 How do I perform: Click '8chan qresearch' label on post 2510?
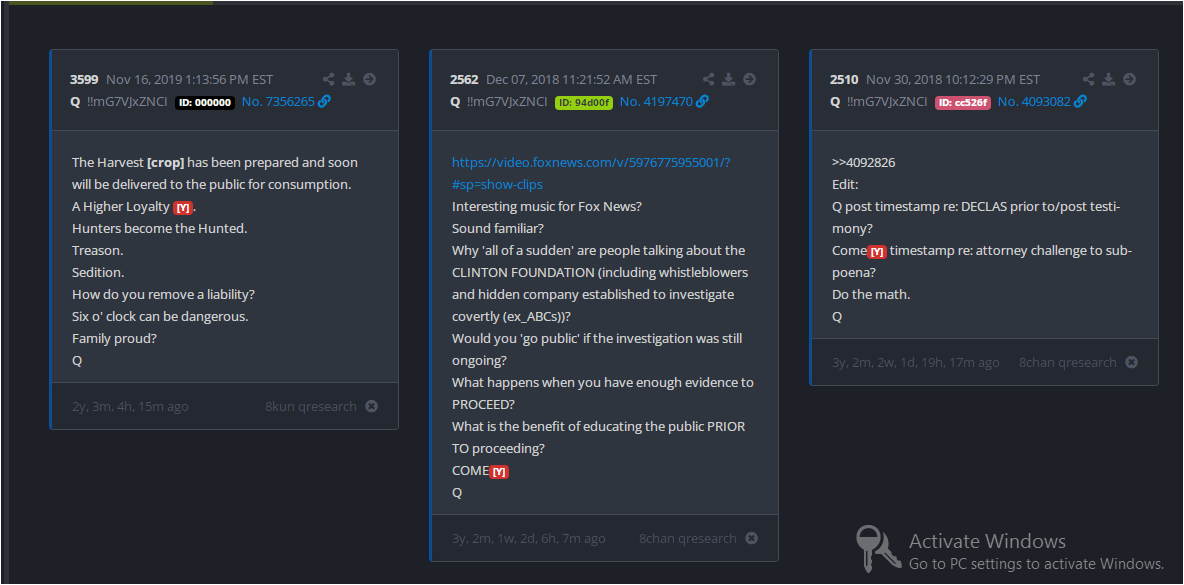(1068, 362)
